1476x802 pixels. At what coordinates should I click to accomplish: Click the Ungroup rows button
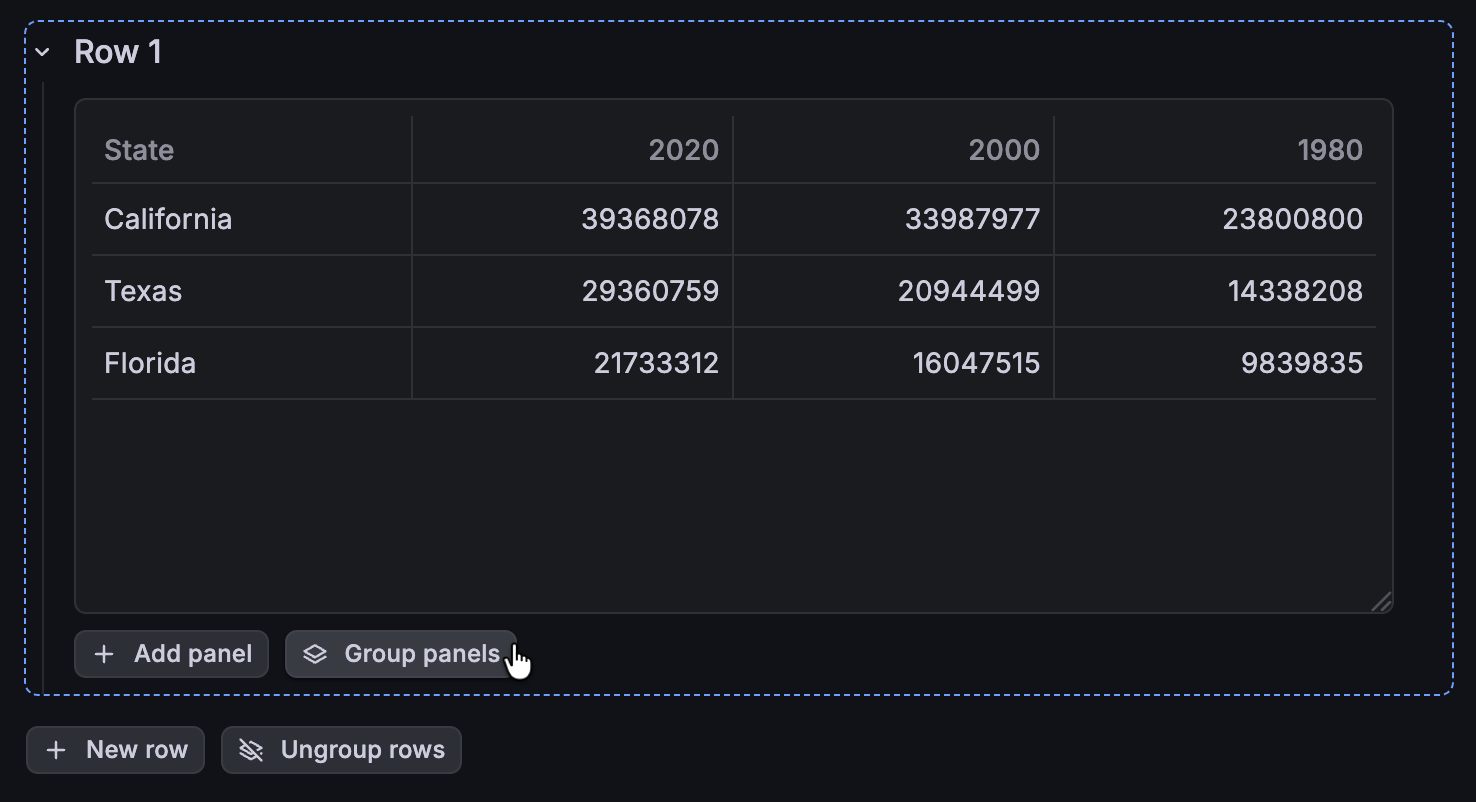(x=341, y=750)
